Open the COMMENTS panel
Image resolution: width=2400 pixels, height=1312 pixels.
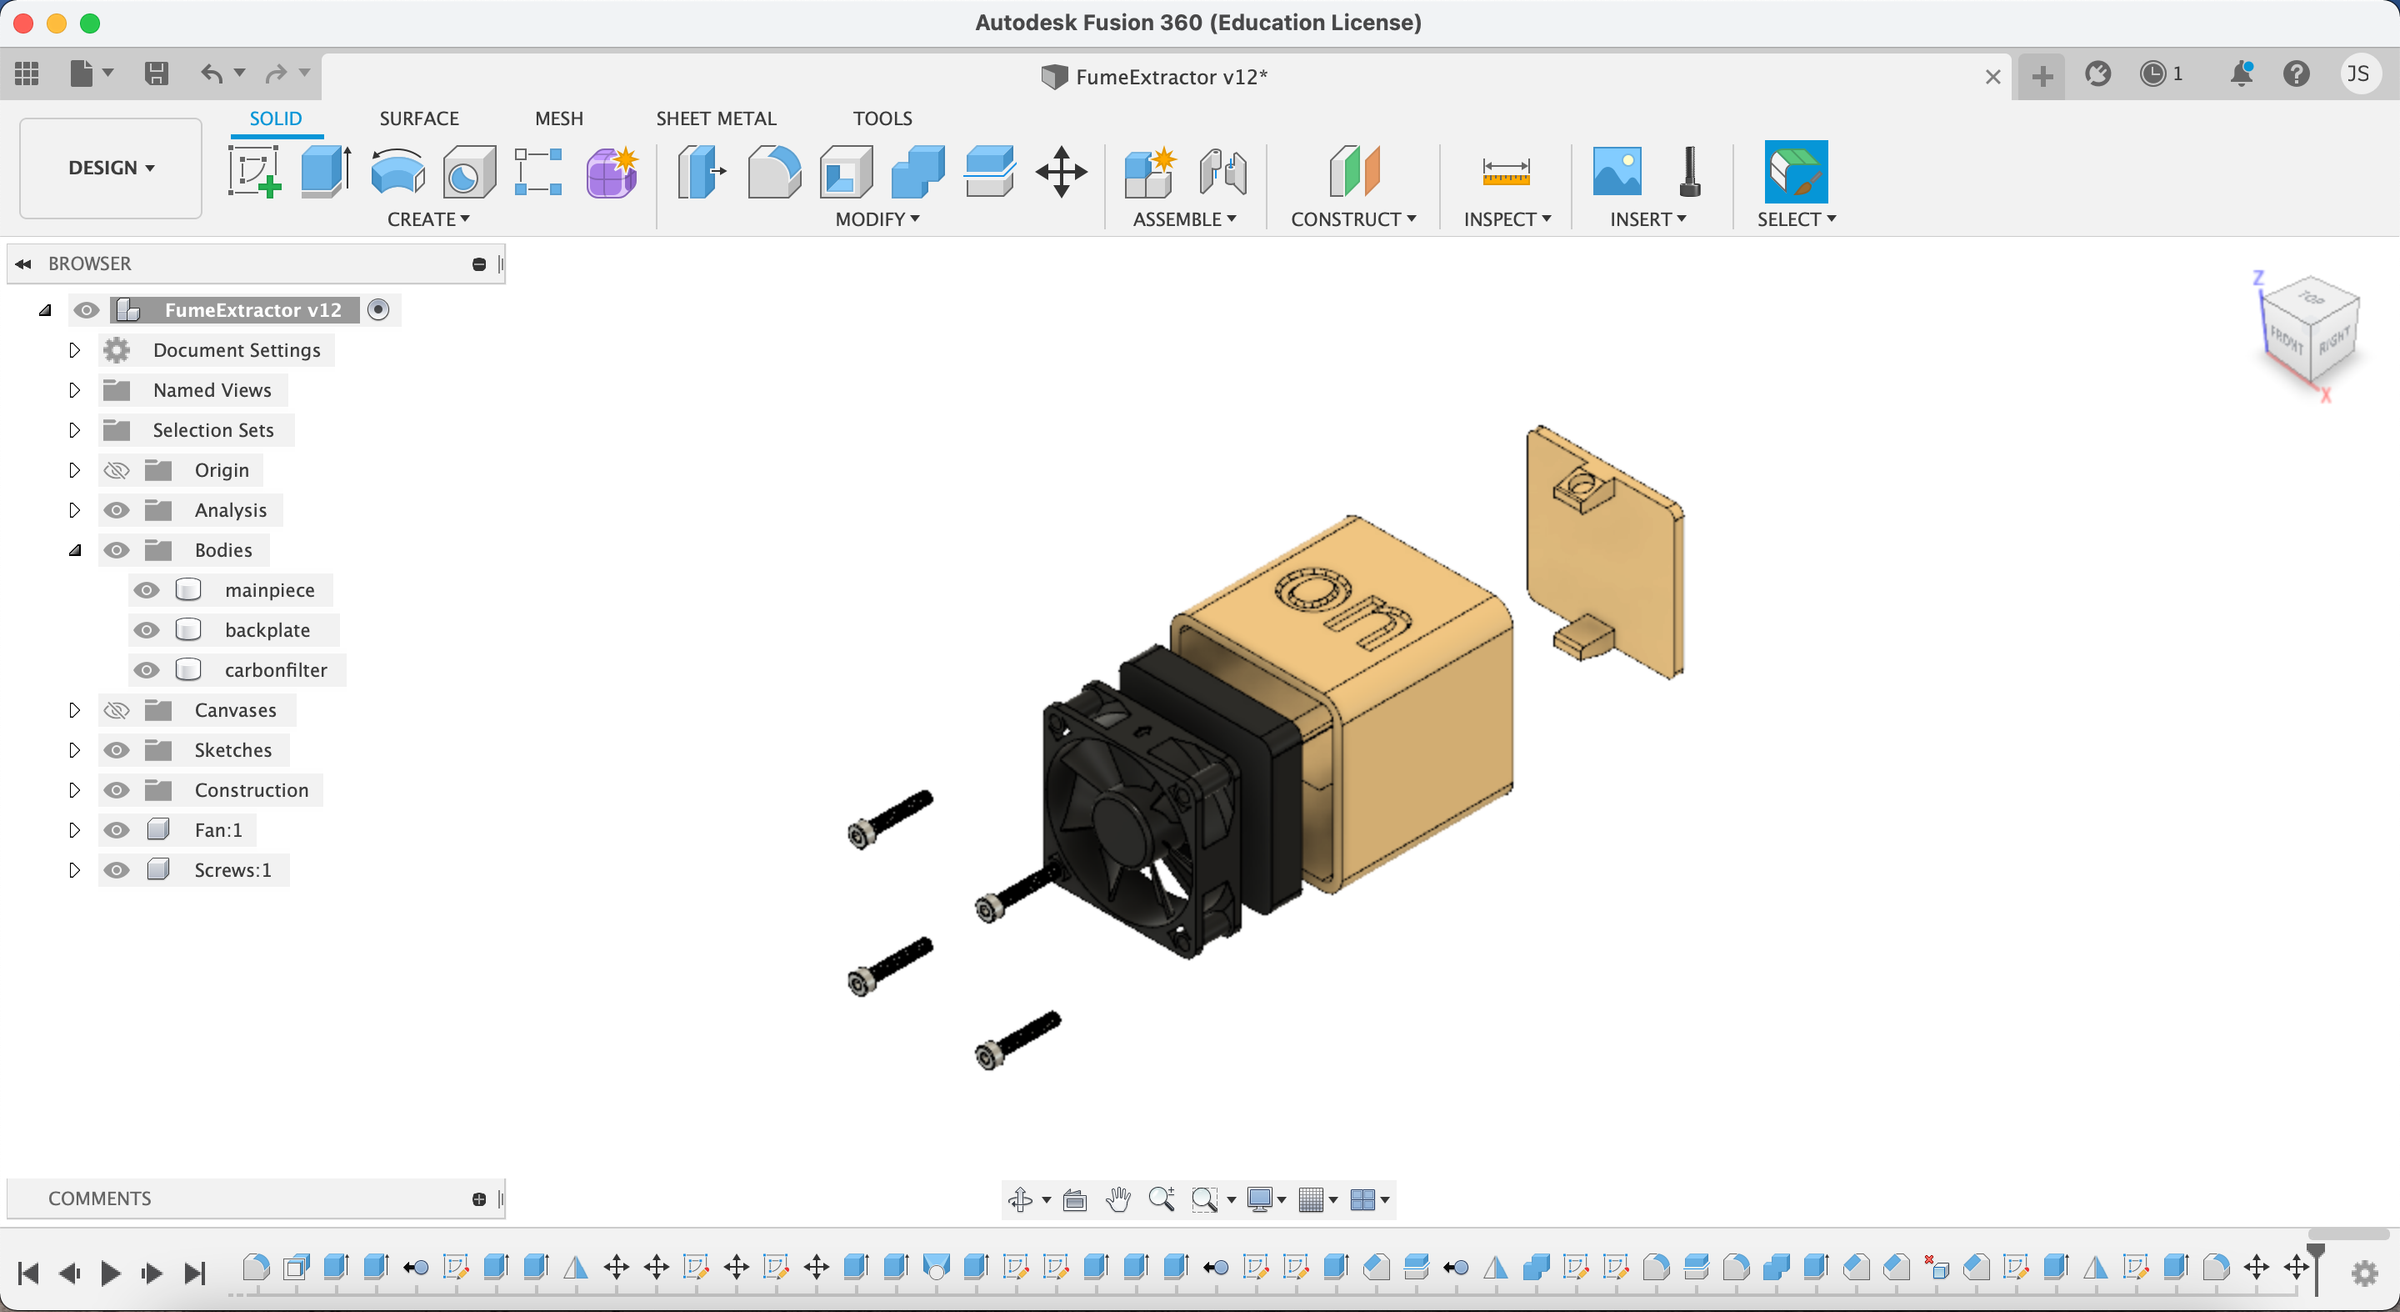[x=100, y=1198]
